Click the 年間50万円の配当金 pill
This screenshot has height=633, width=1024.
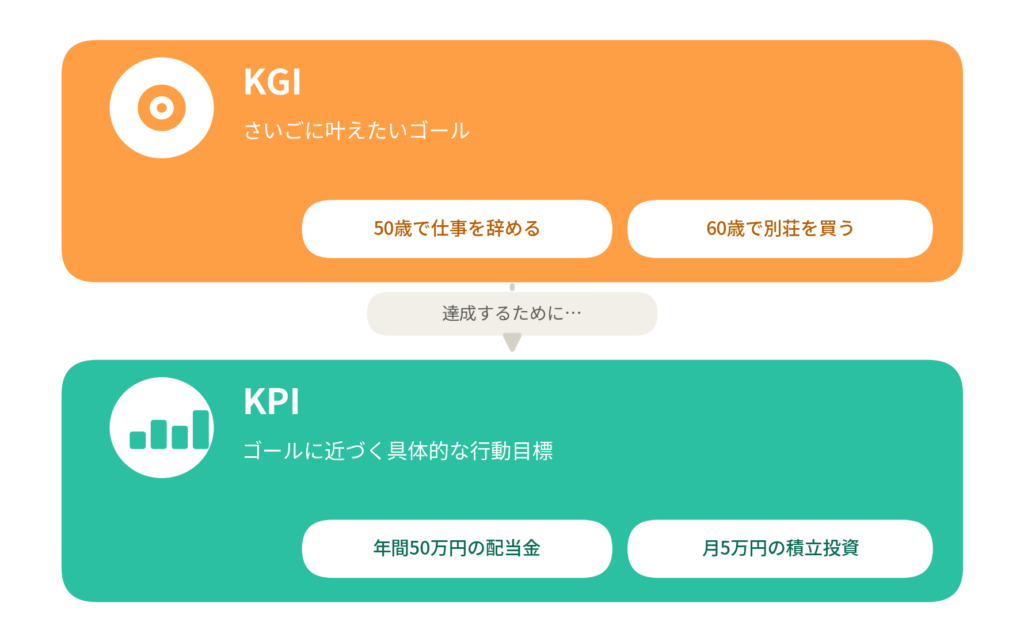457,548
